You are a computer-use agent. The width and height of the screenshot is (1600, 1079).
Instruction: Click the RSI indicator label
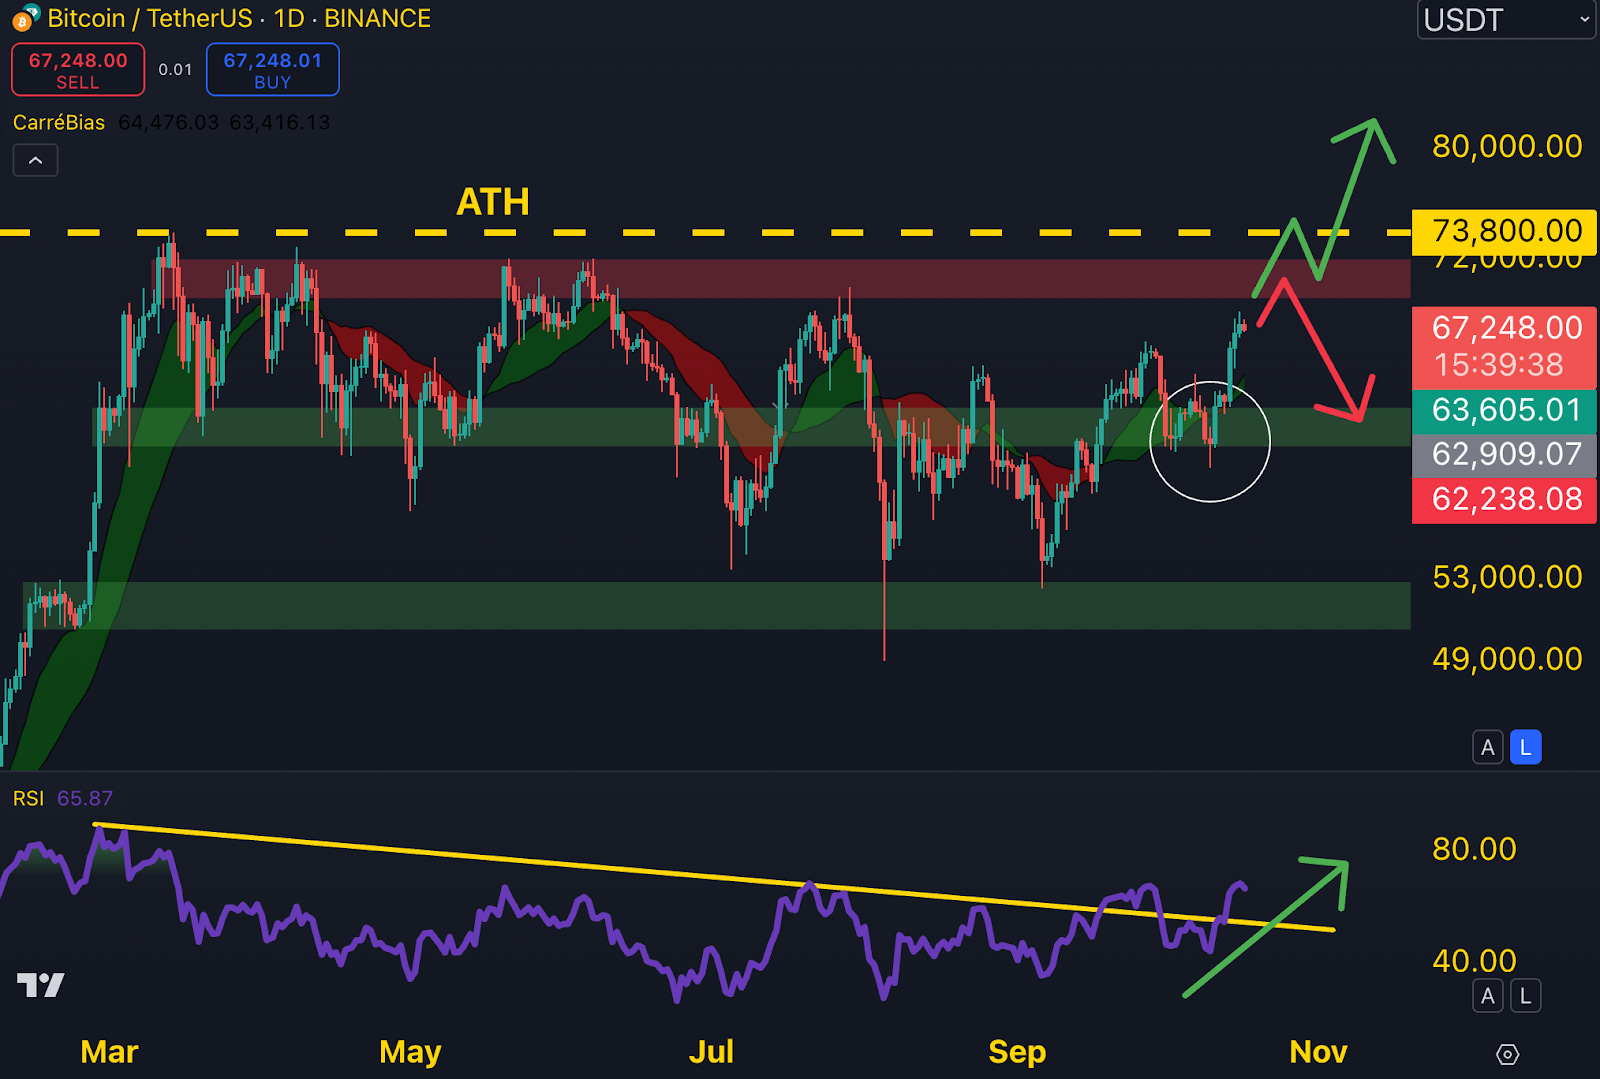(28, 798)
